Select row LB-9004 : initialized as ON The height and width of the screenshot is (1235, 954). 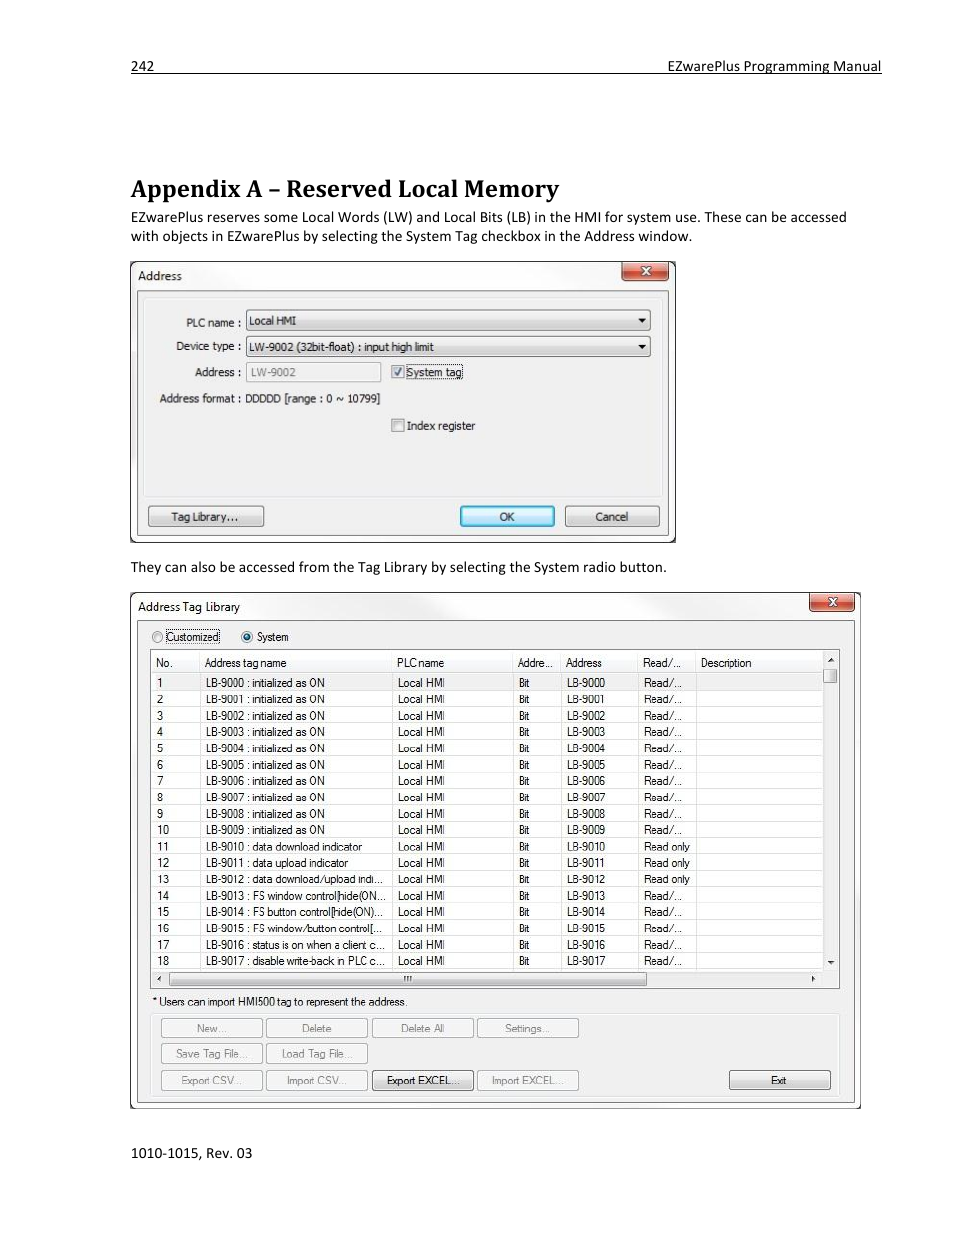click(x=487, y=748)
